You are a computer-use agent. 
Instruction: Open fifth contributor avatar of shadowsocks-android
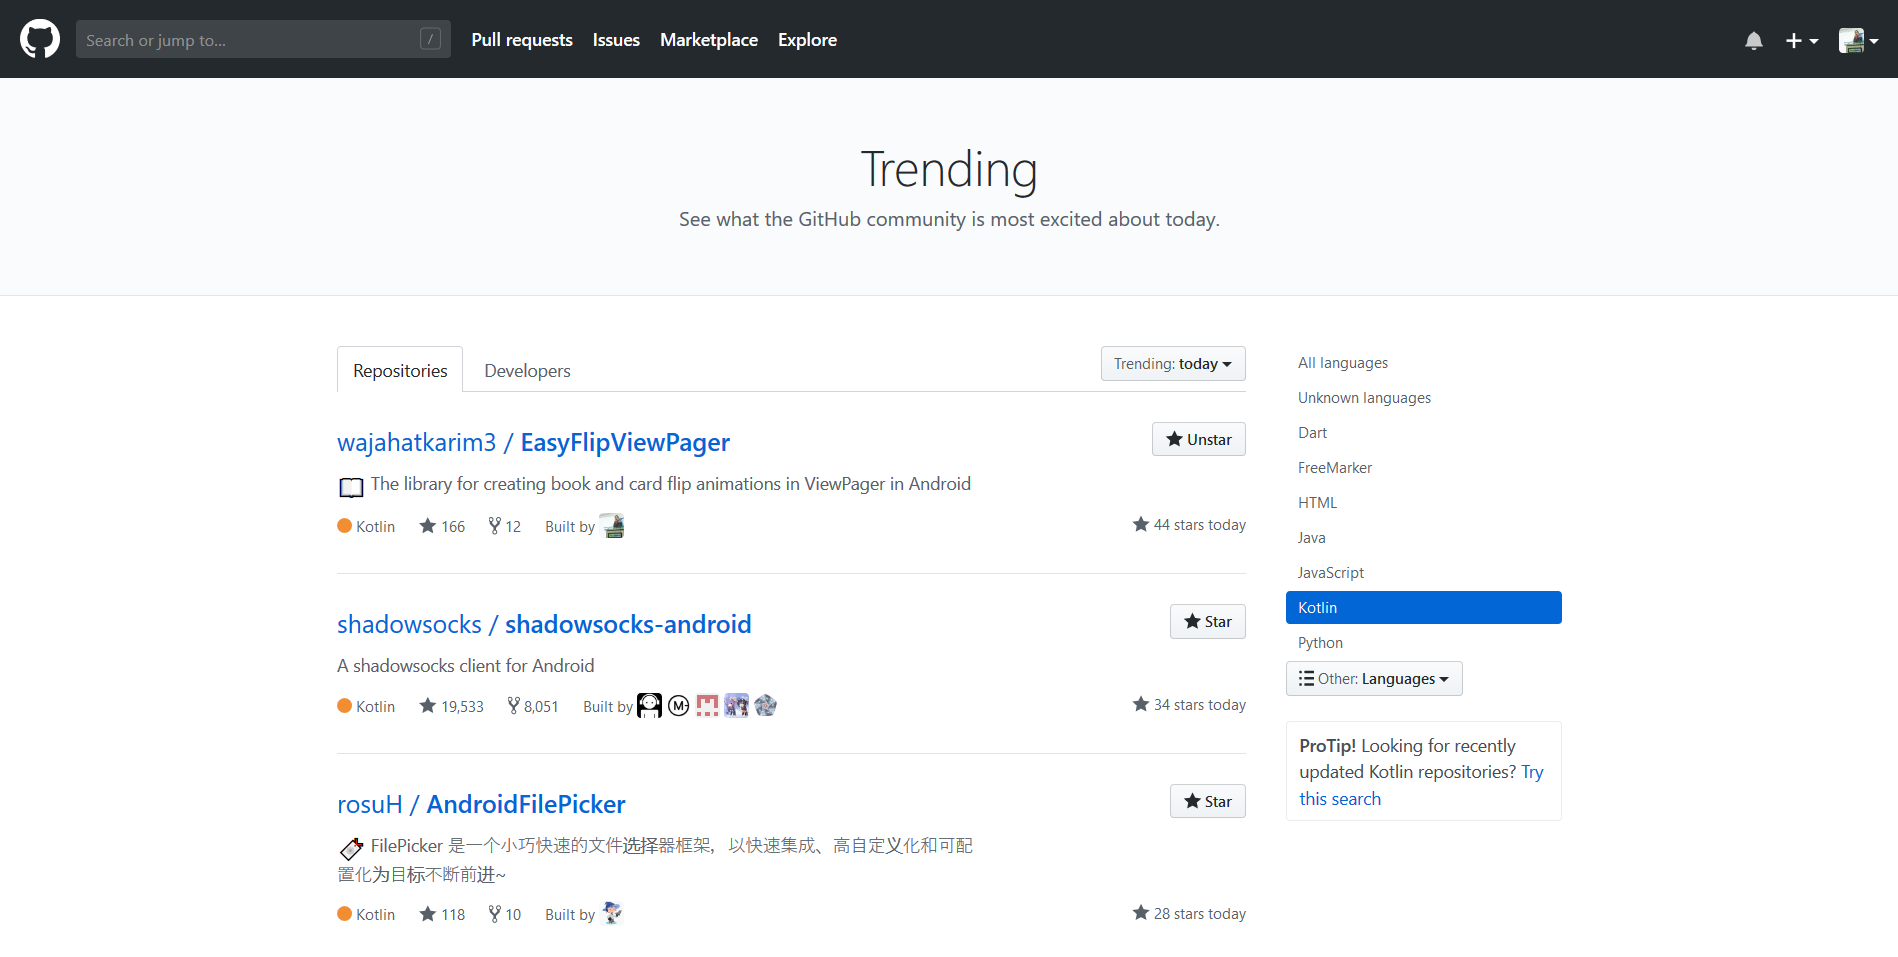766,705
